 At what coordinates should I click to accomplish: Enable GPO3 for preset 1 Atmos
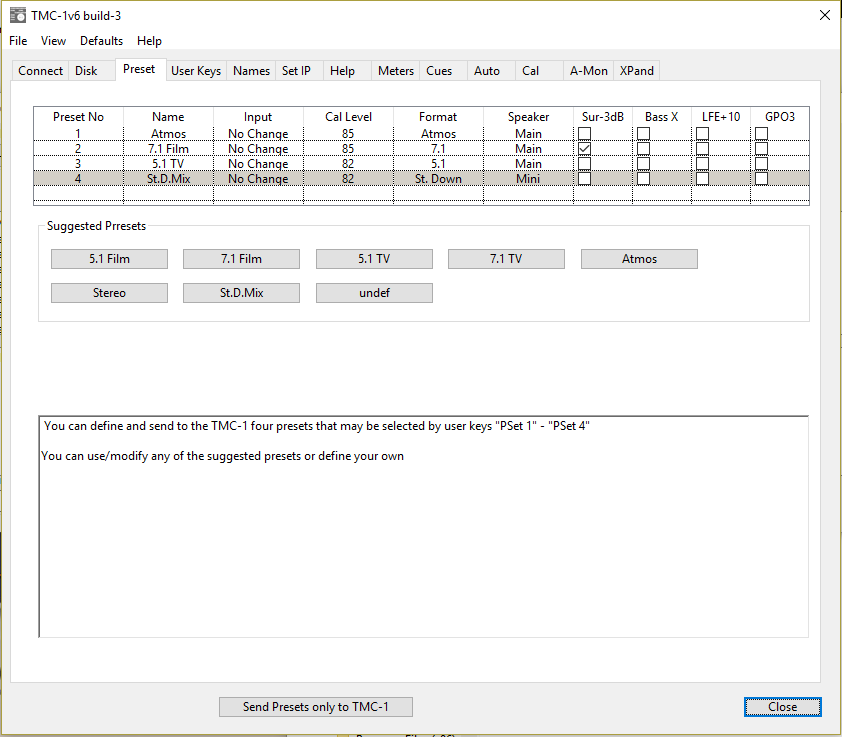click(x=761, y=133)
